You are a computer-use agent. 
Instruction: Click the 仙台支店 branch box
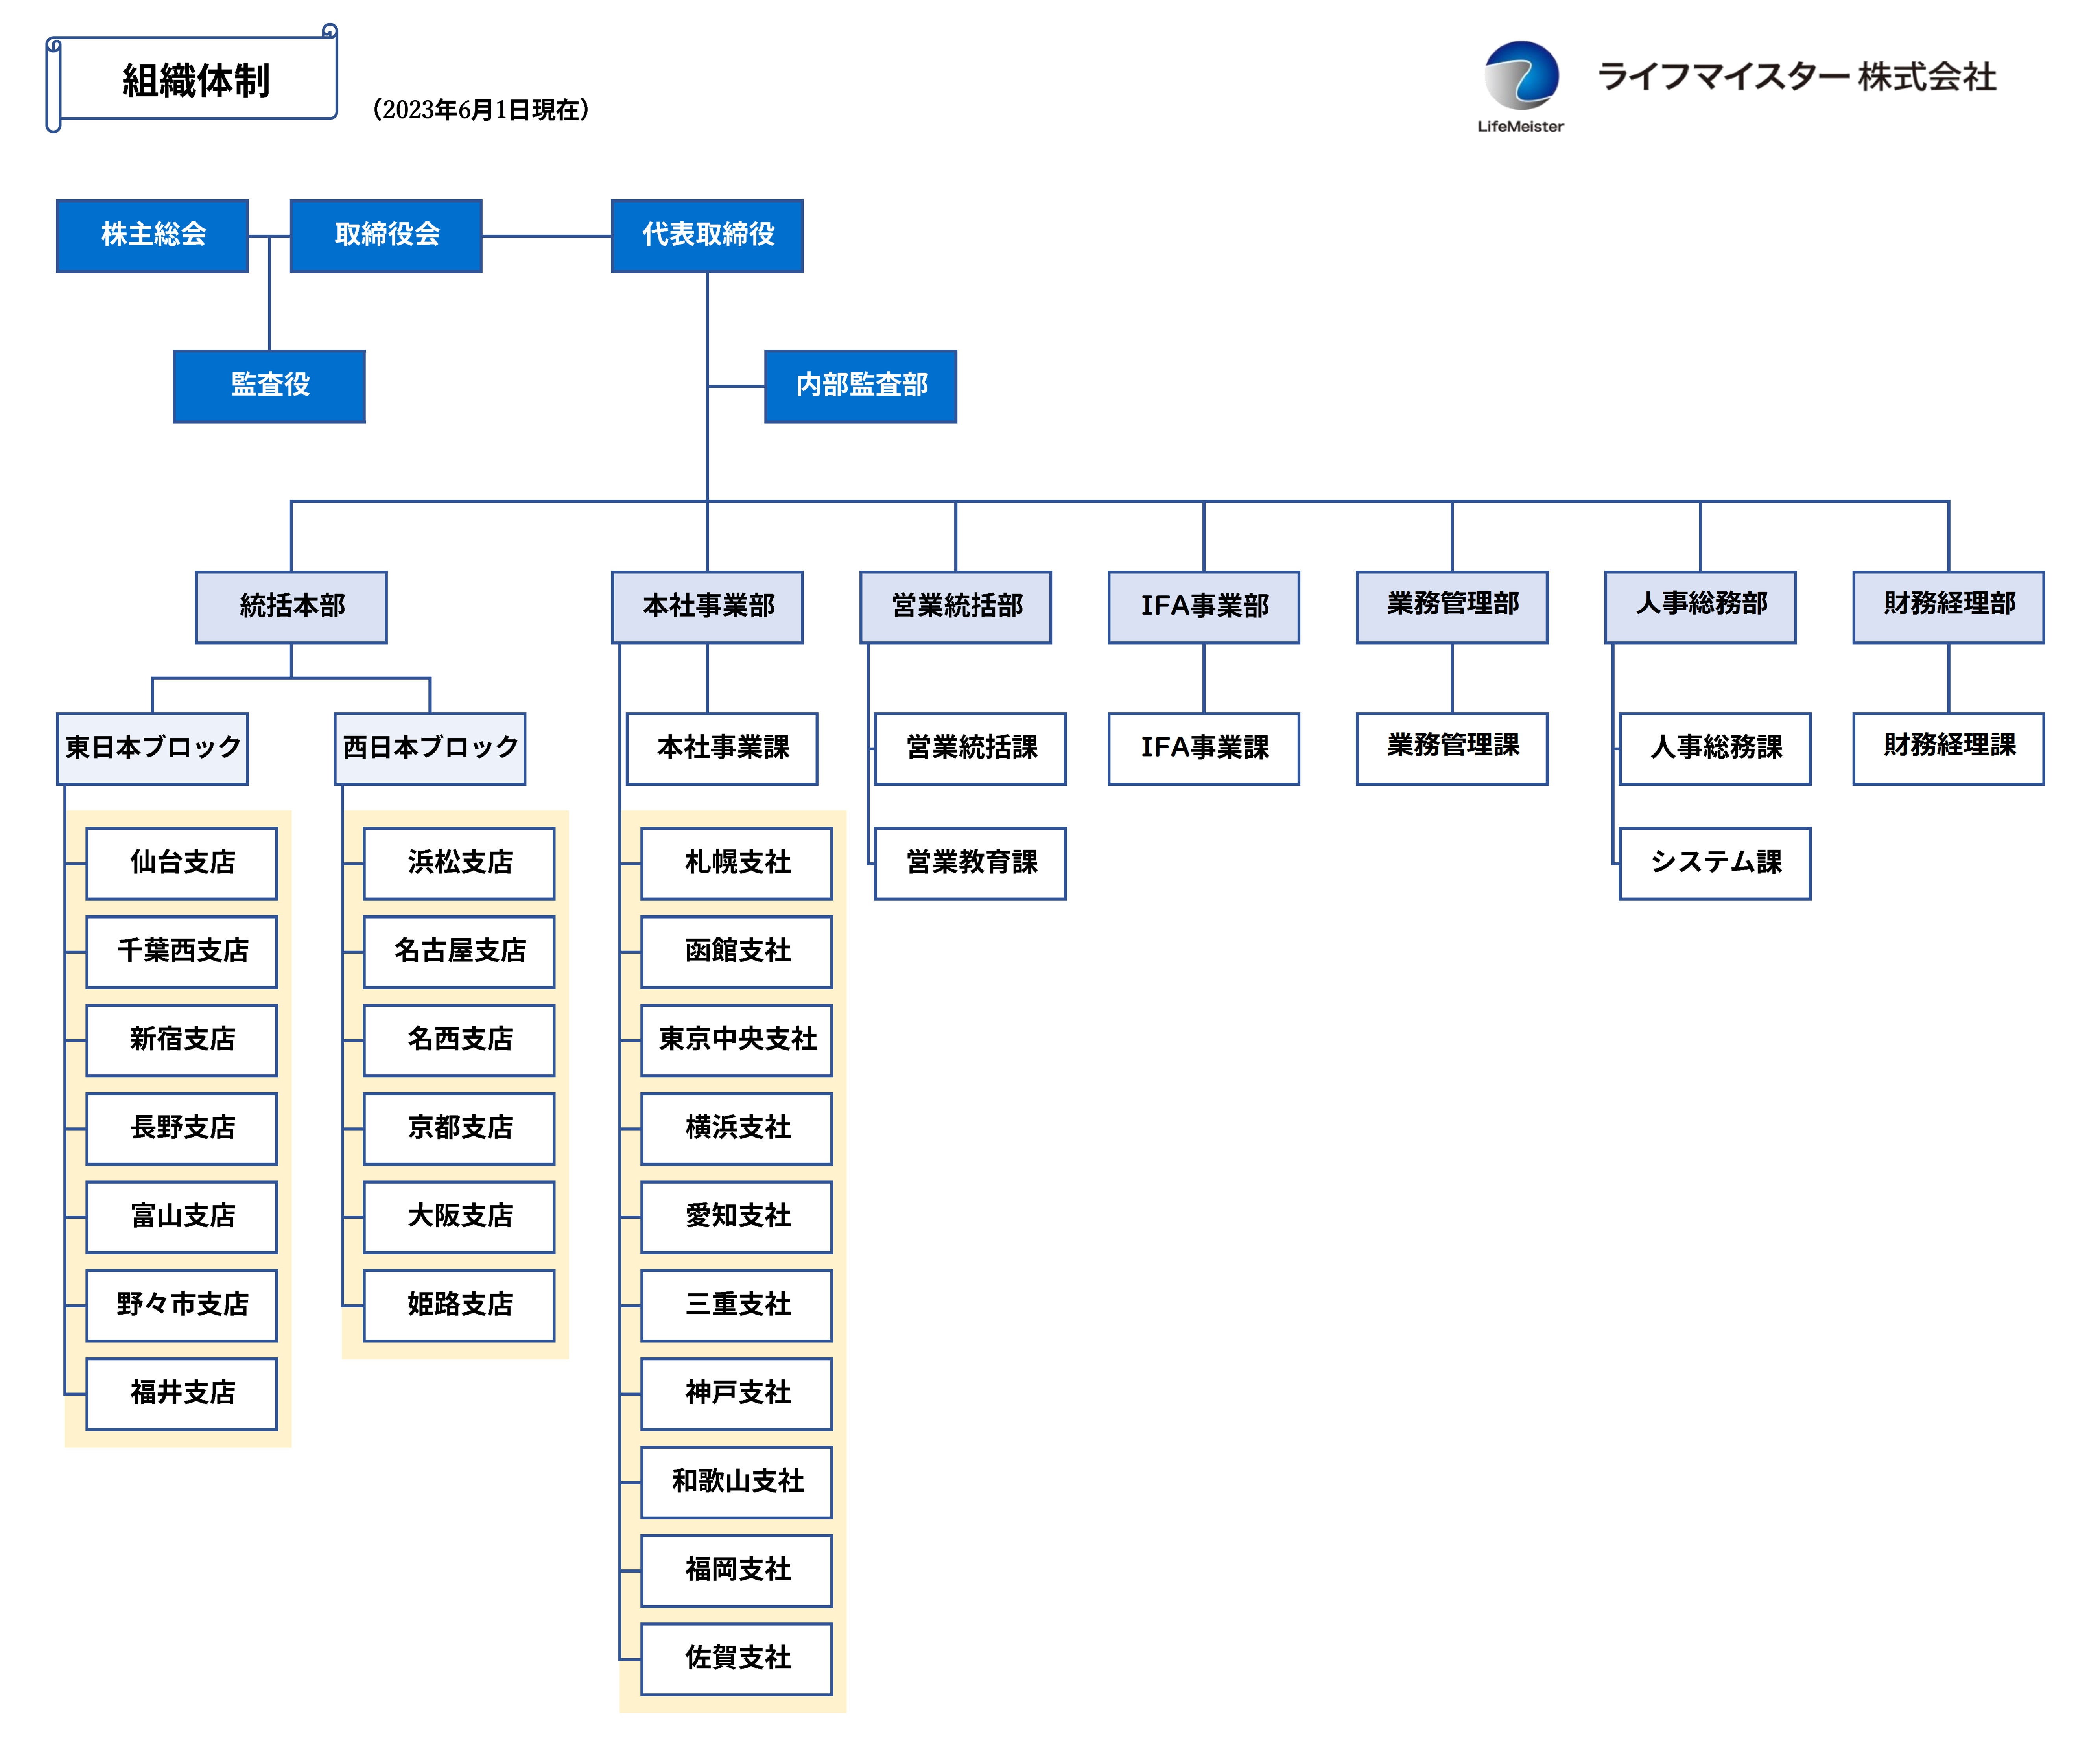click(182, 863)
